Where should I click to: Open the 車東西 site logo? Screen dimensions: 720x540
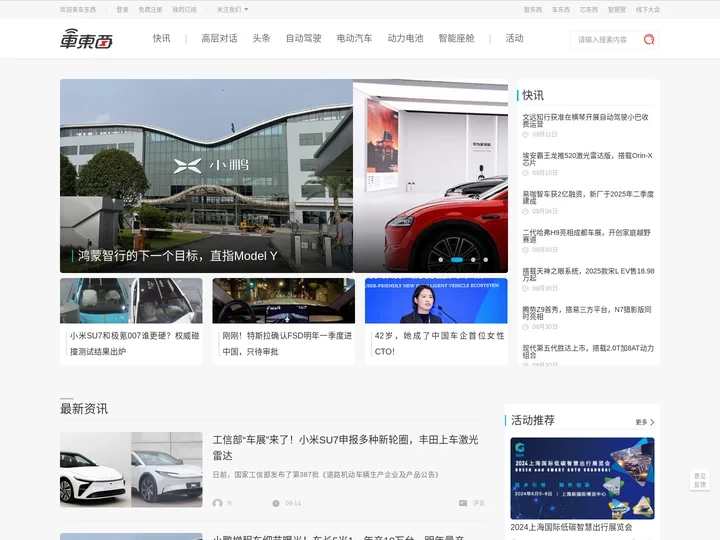pos(86,39)
